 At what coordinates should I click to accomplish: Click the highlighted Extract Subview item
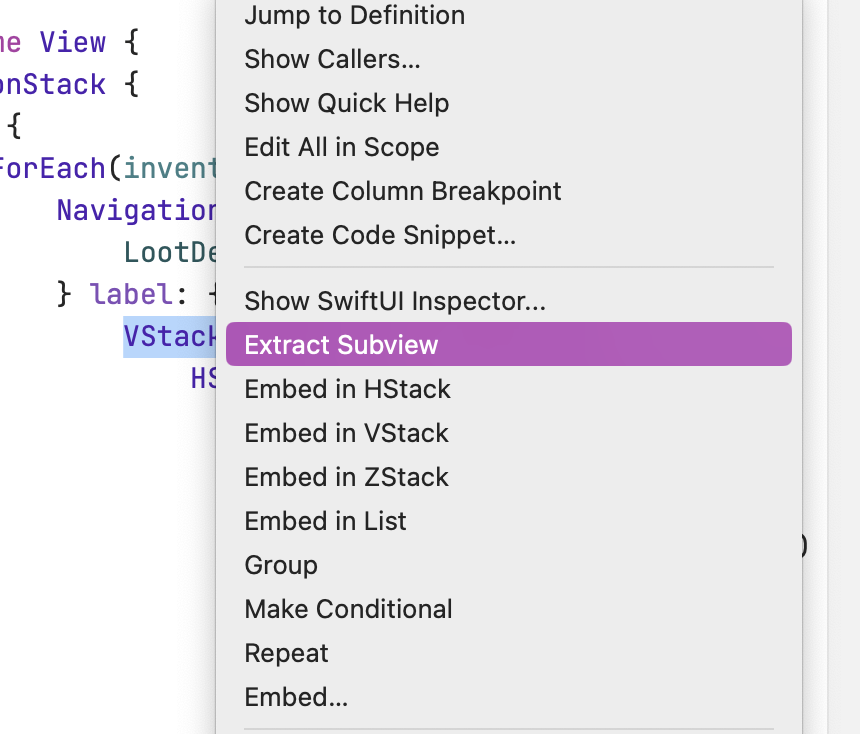pyautogui.click(x=341, y=345)
